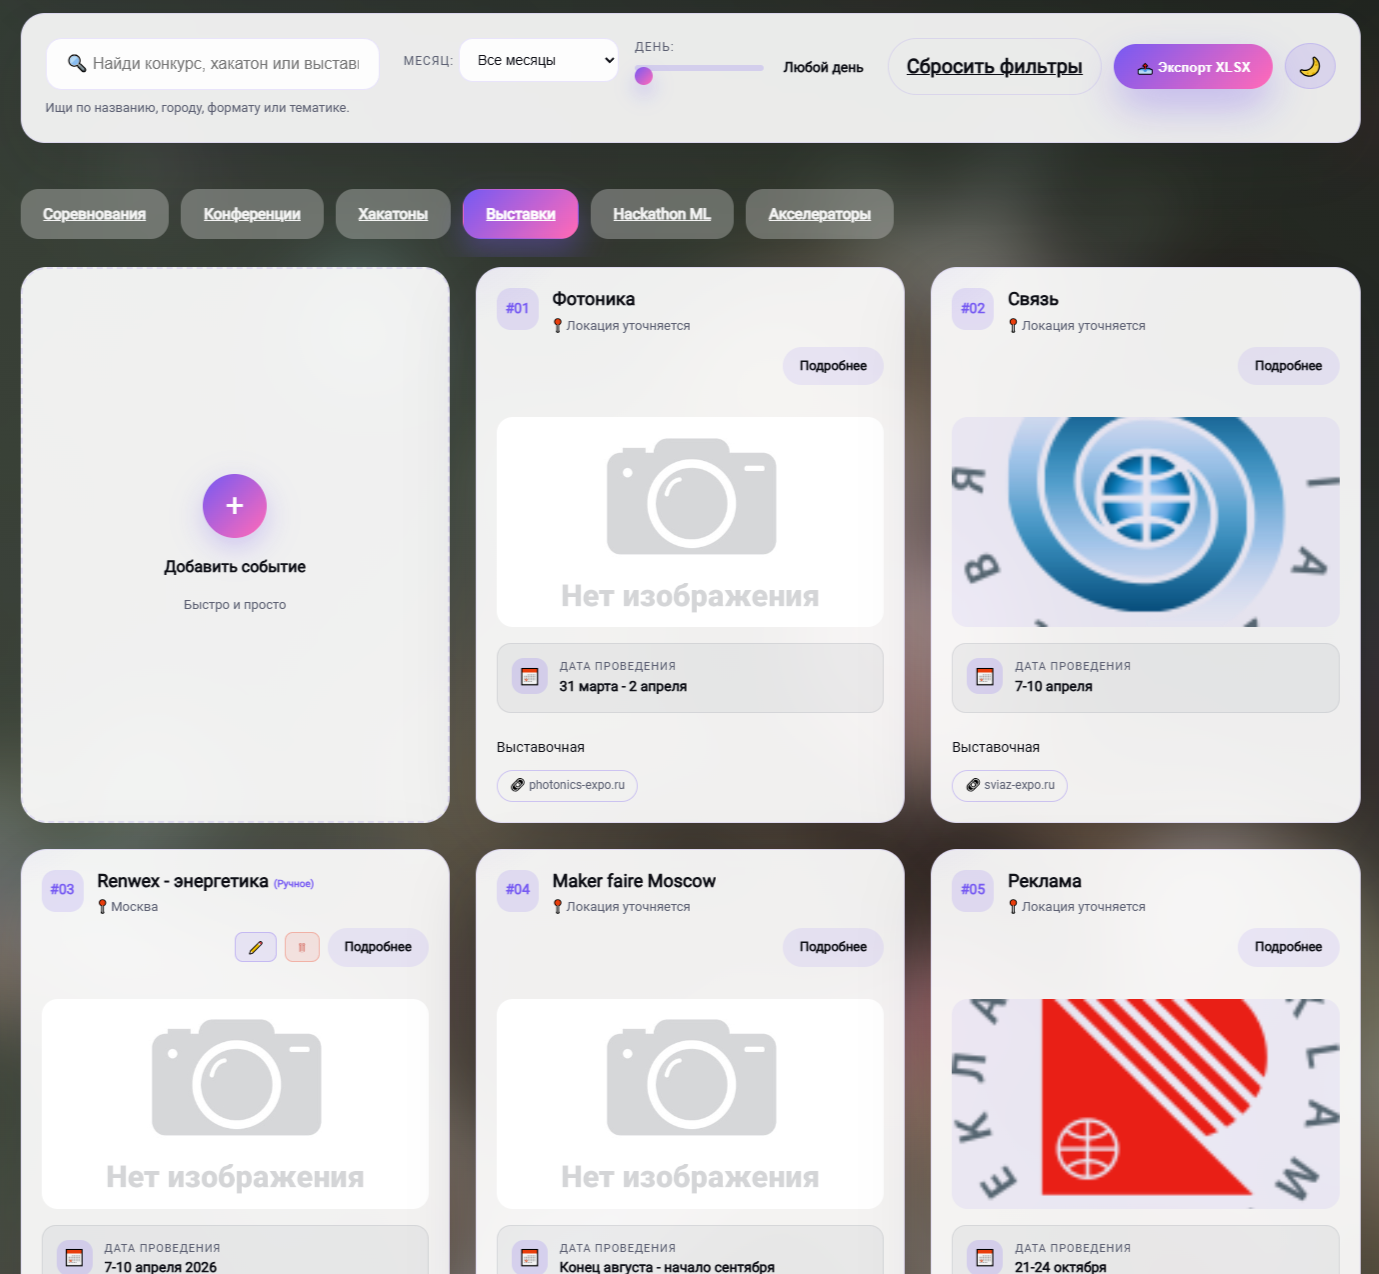Click the #01 badge on the Фотоника card
The width and height of the screenshot is (1379, 1274).
(517, 308)
